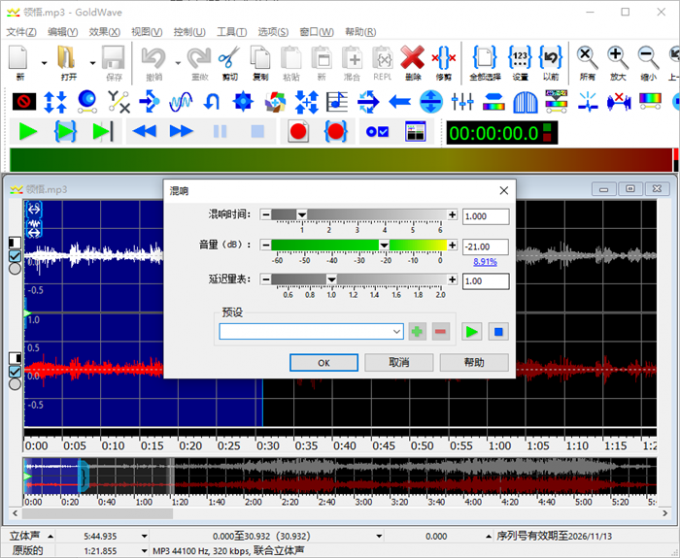Click the 设置 selection settings icon
This screenshot has width=680, height=558.
520,58
